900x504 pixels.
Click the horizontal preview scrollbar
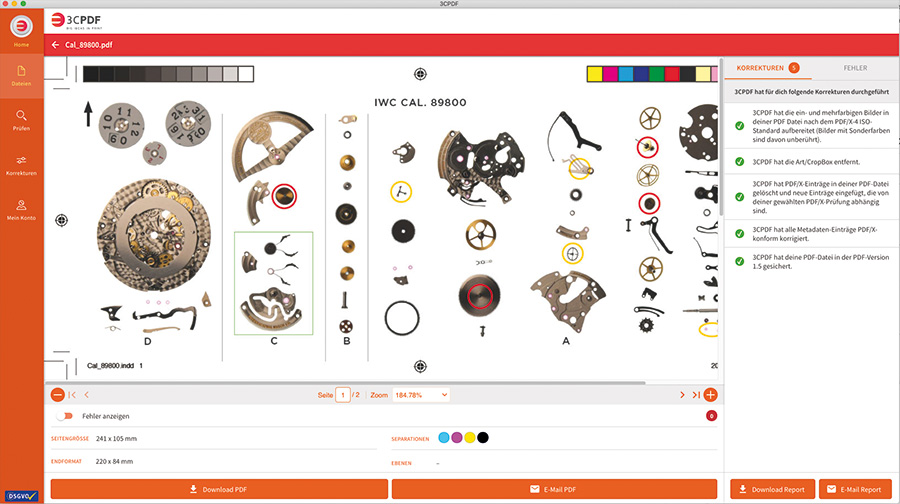tap(346, 382)
